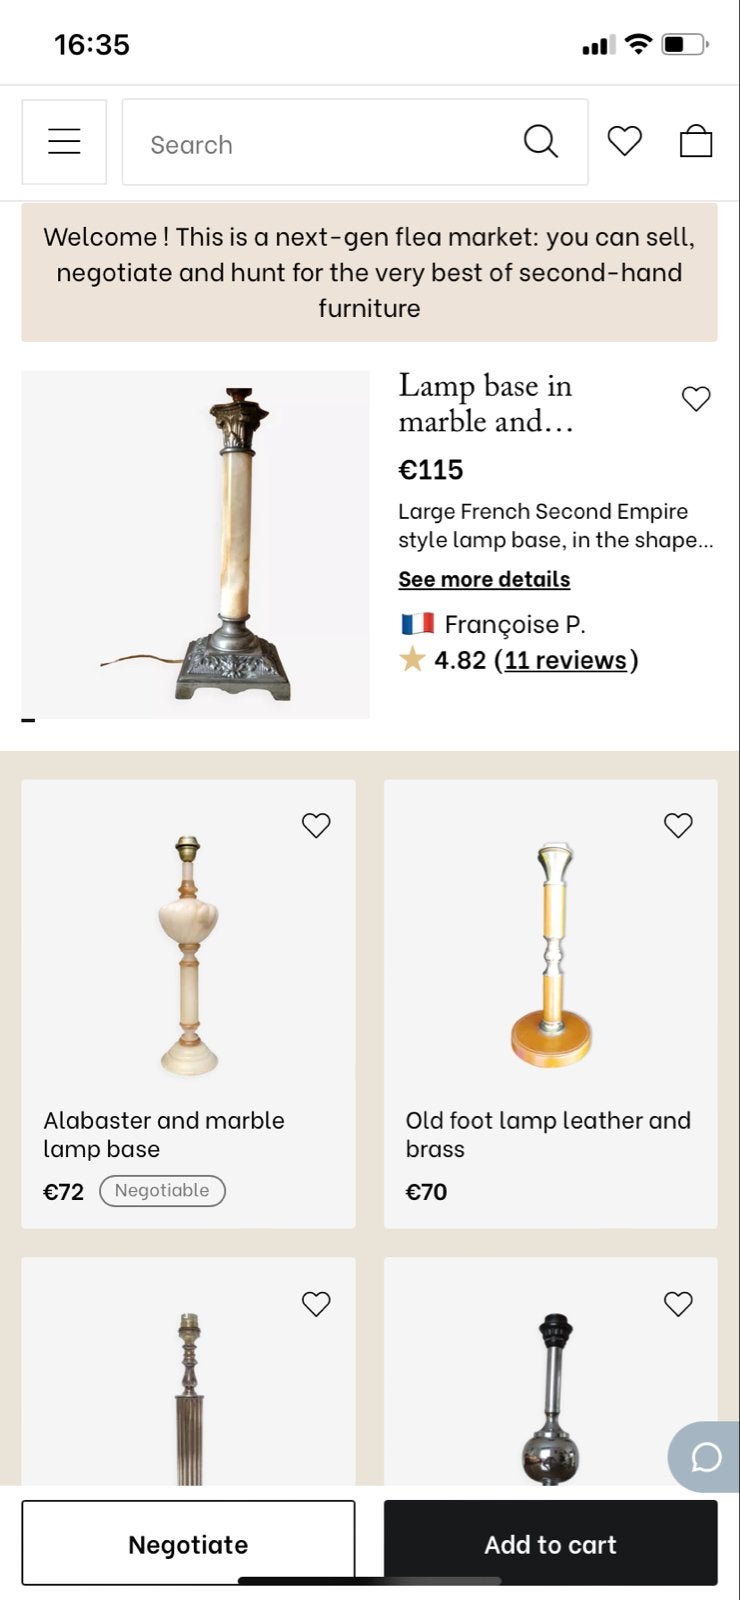Open the Old foot lamp leather and brass card
This screenshot has width=740, height=1600.
(551, 1004)
